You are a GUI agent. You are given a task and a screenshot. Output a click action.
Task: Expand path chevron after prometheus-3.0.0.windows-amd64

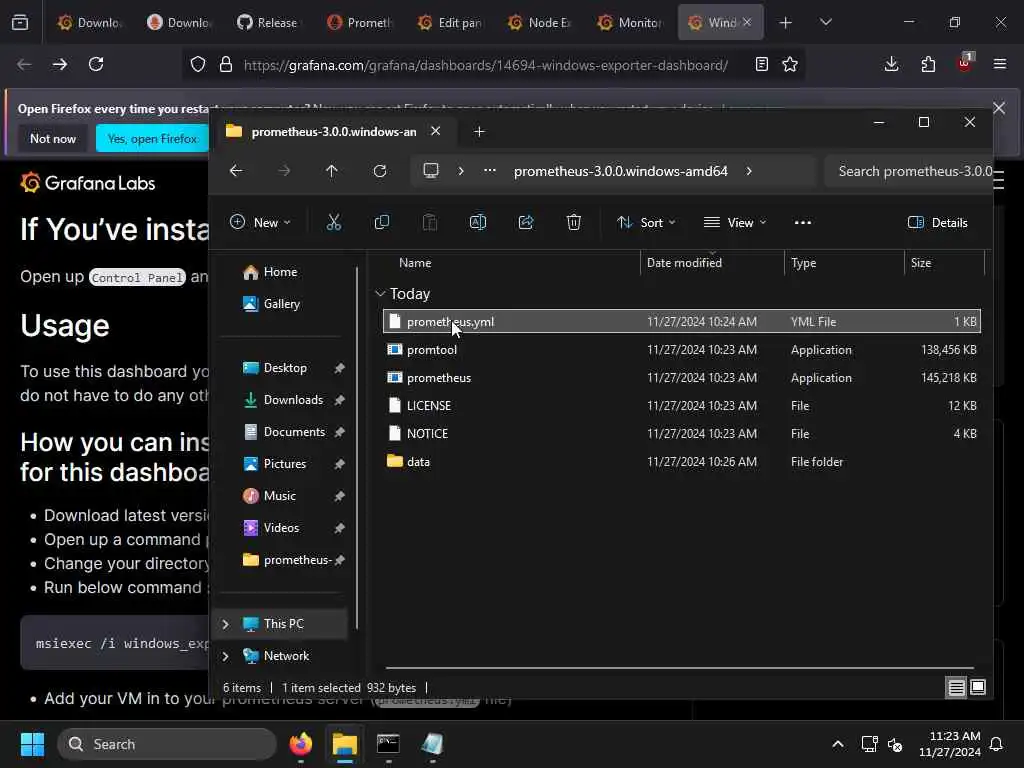tap(749, 171)
